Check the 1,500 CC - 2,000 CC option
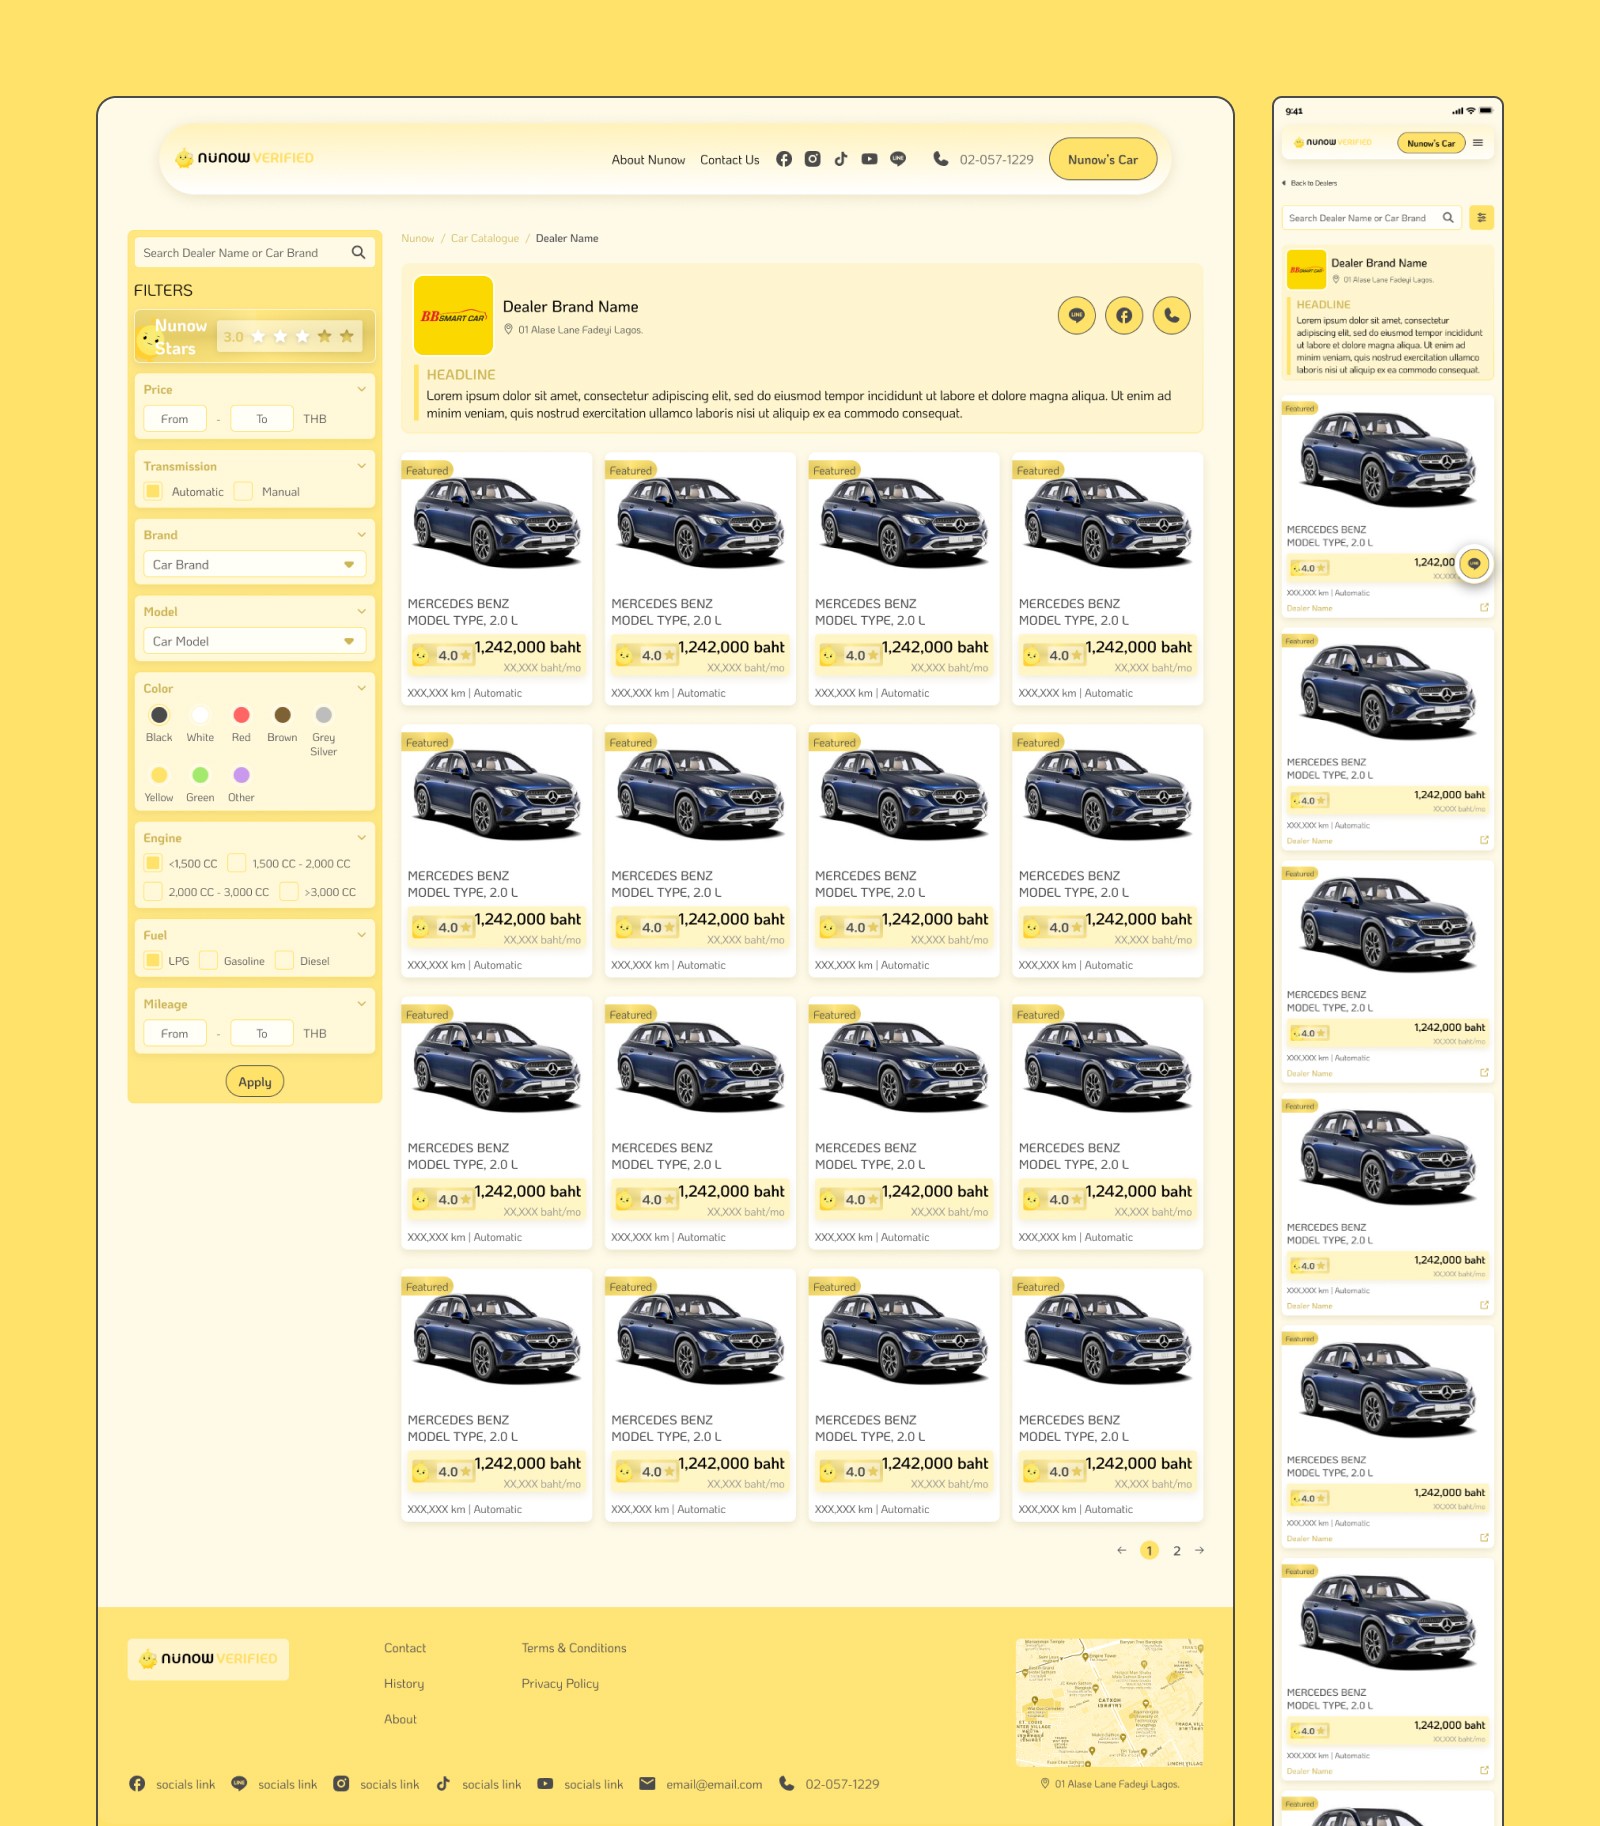This screenshot has width=1600, height=1826. (x=237, y=863)
